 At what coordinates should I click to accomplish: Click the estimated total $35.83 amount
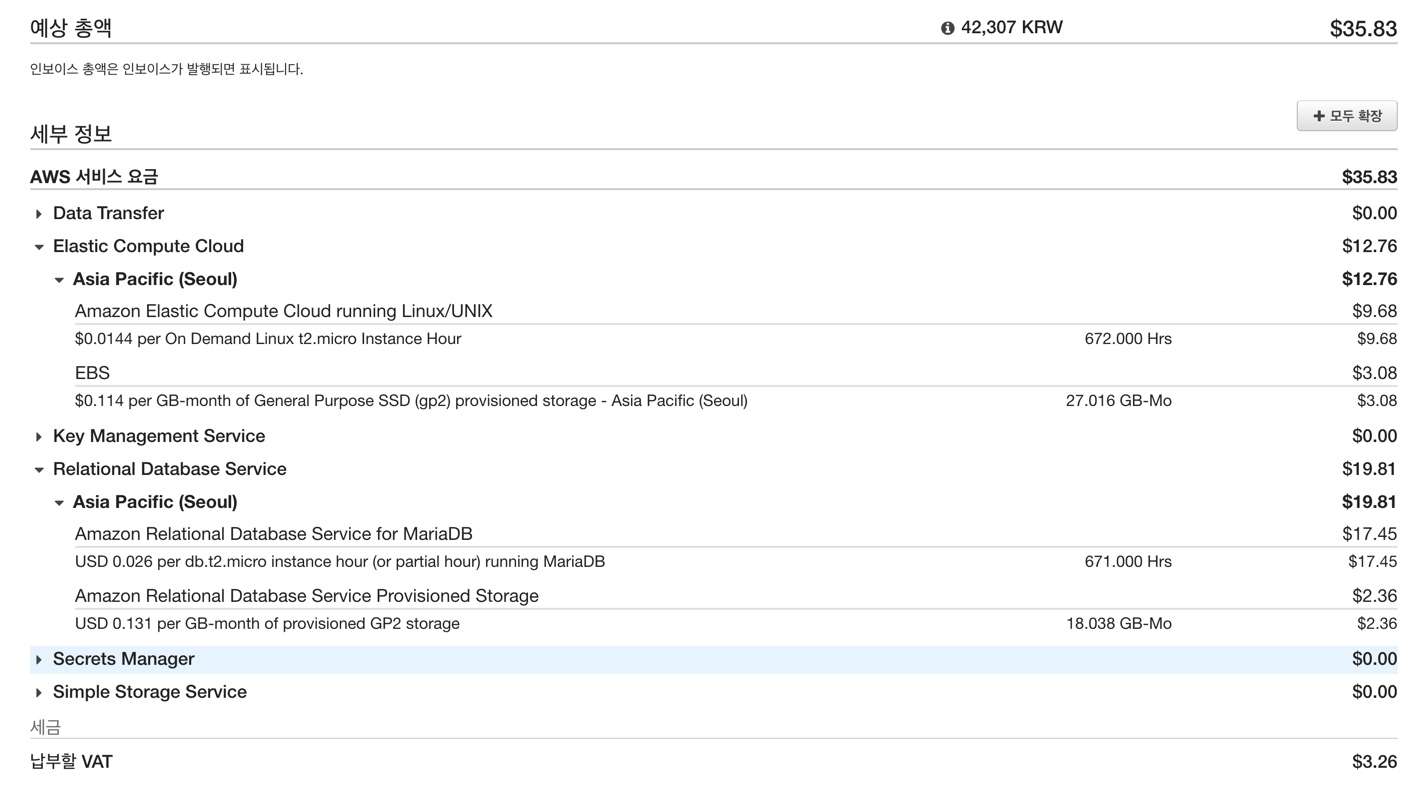point(1362,29)
